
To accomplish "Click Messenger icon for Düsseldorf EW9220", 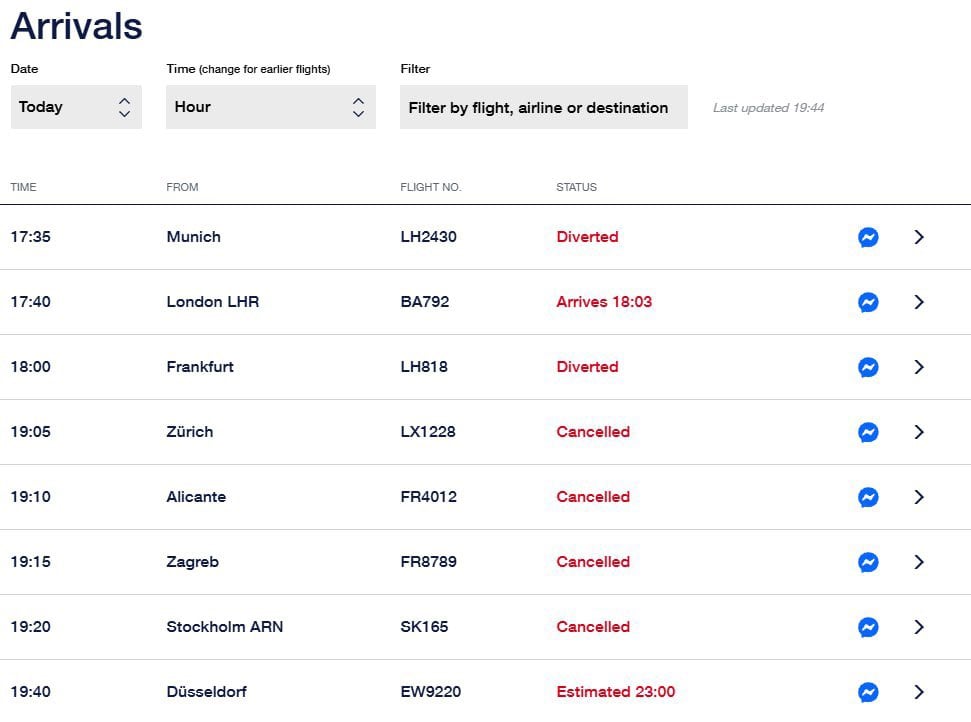I will (x=868, y=692).
